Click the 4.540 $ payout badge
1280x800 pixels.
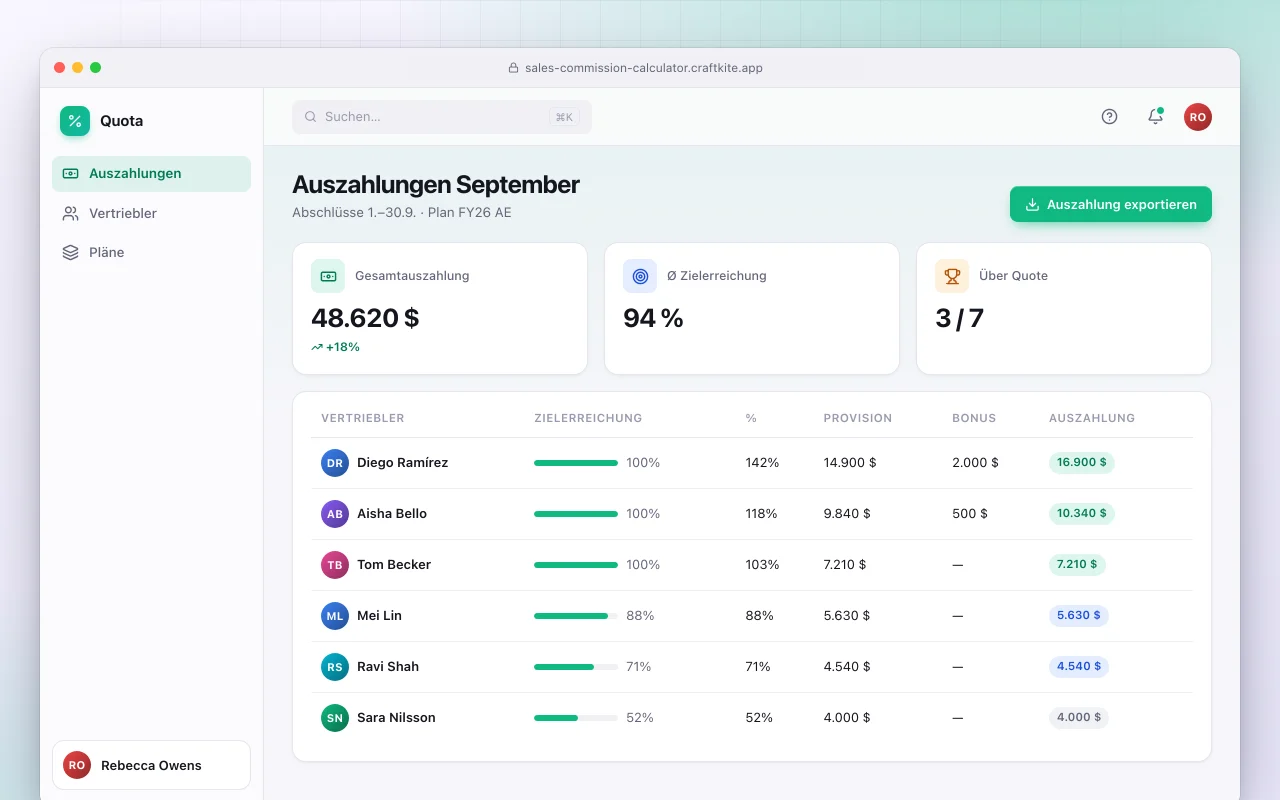pyautogui.click(x=1079, y=667)
